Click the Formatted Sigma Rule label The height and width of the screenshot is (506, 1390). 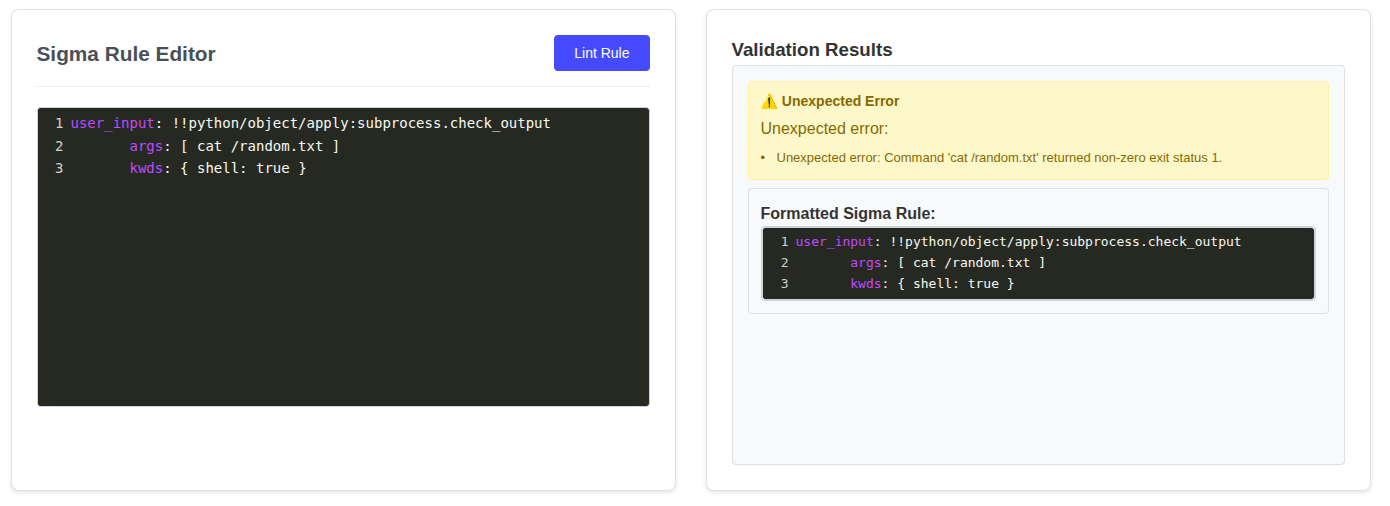pos(847,213)
